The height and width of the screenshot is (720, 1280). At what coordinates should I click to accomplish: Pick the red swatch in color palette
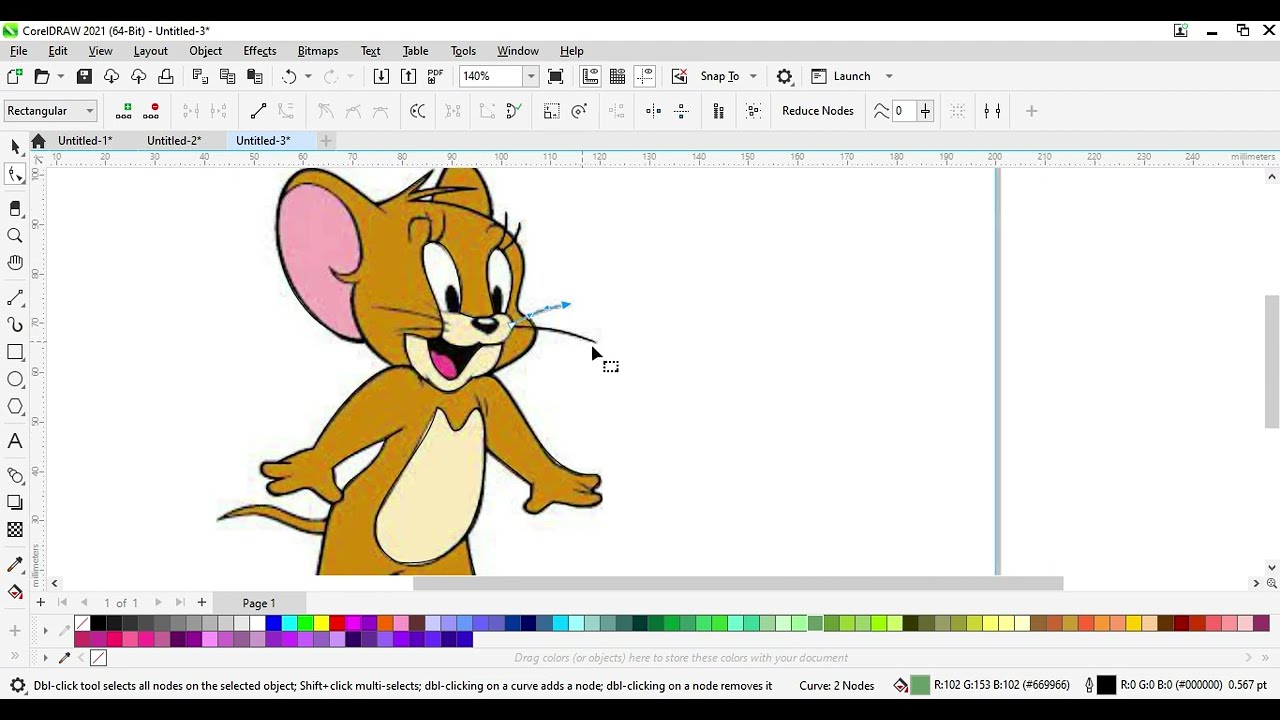point(337,624)
